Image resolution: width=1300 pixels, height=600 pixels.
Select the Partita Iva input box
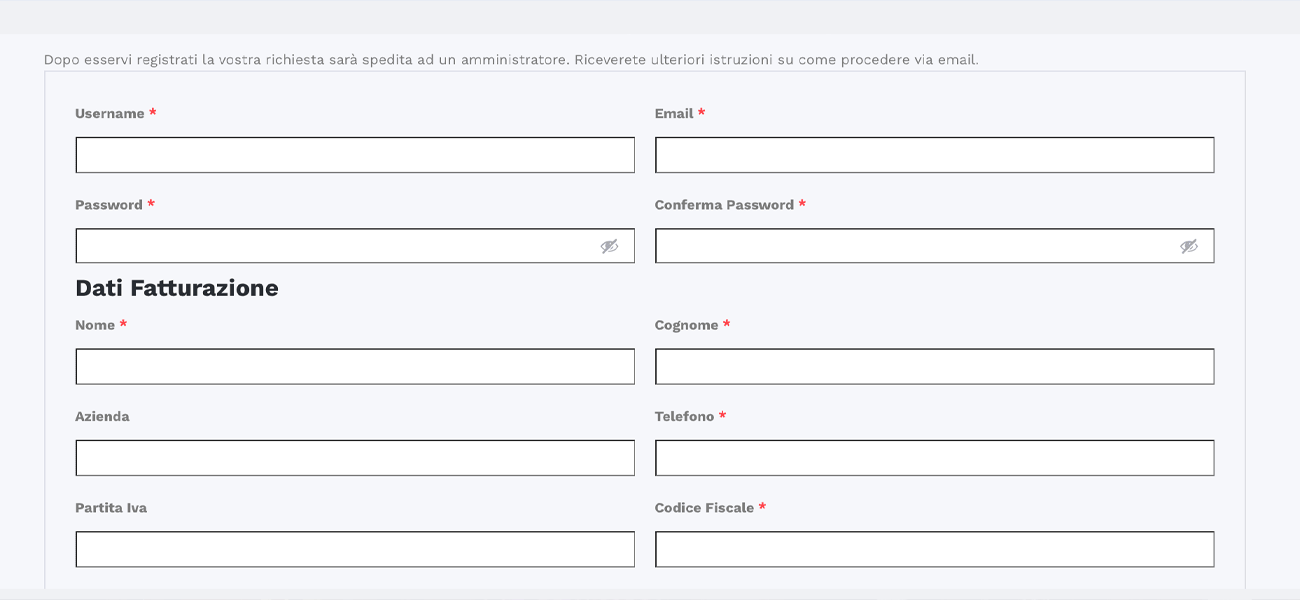click(x=355, y=549)
